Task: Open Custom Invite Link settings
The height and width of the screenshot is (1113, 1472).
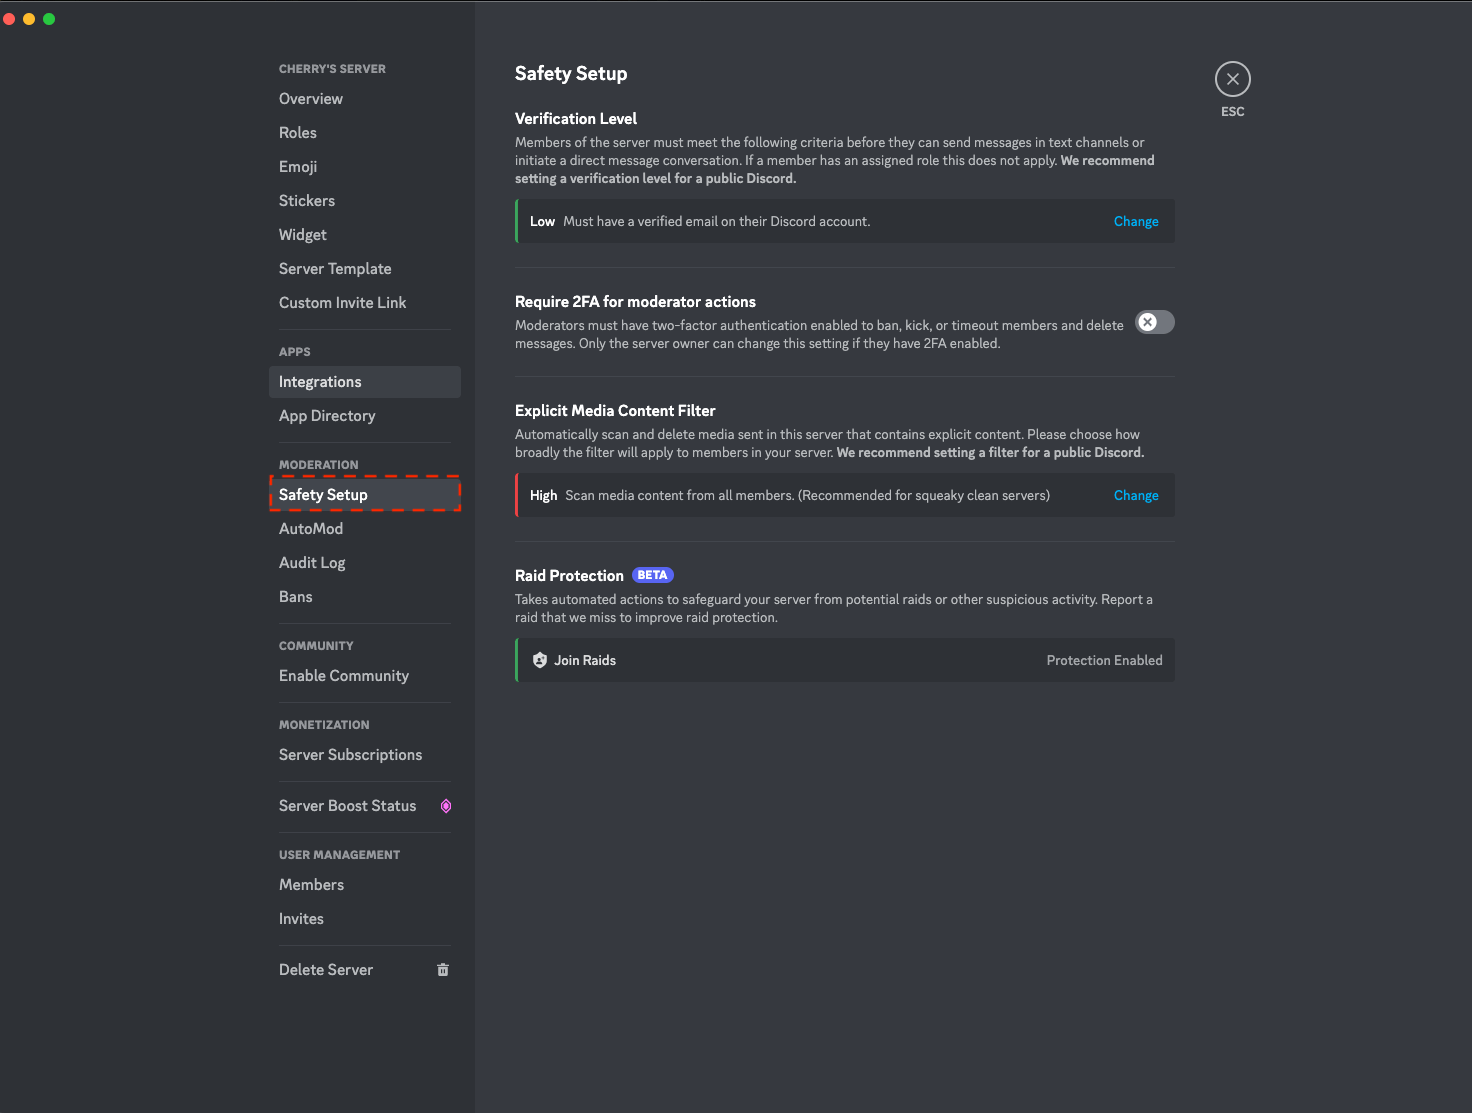Action: click(x=342, y=302)
